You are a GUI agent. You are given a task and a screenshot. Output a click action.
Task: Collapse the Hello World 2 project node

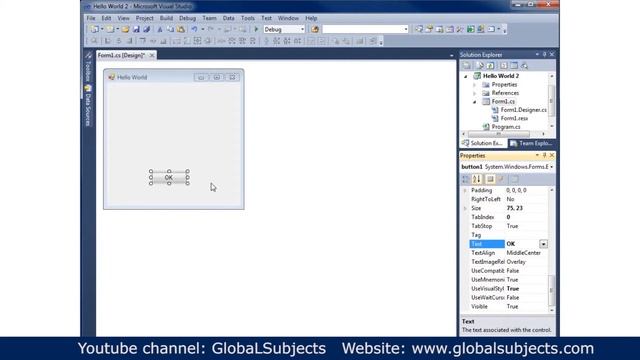(466, 76)
